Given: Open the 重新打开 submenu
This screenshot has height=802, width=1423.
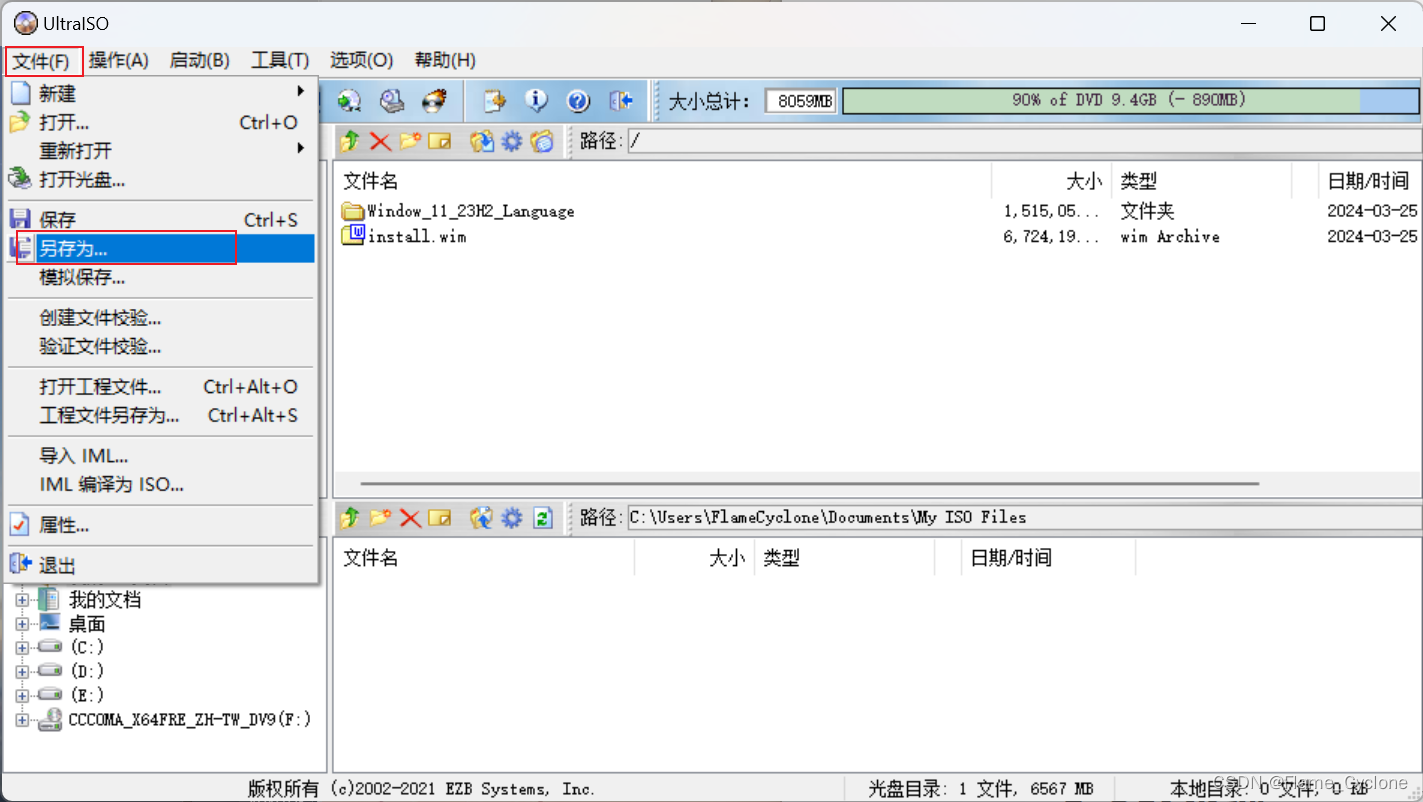Looking at the screenshot, I should pos(161,151).
